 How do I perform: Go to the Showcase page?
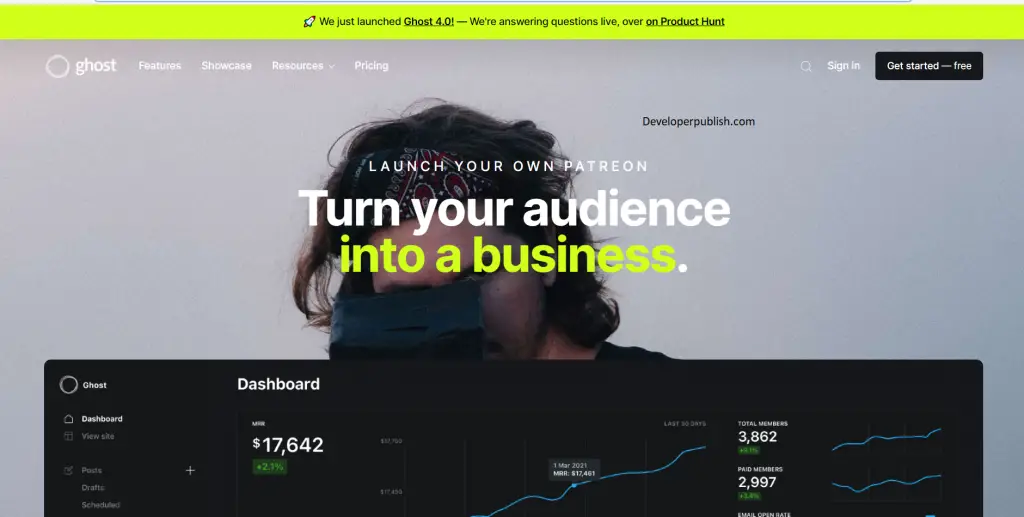point(227,65)
